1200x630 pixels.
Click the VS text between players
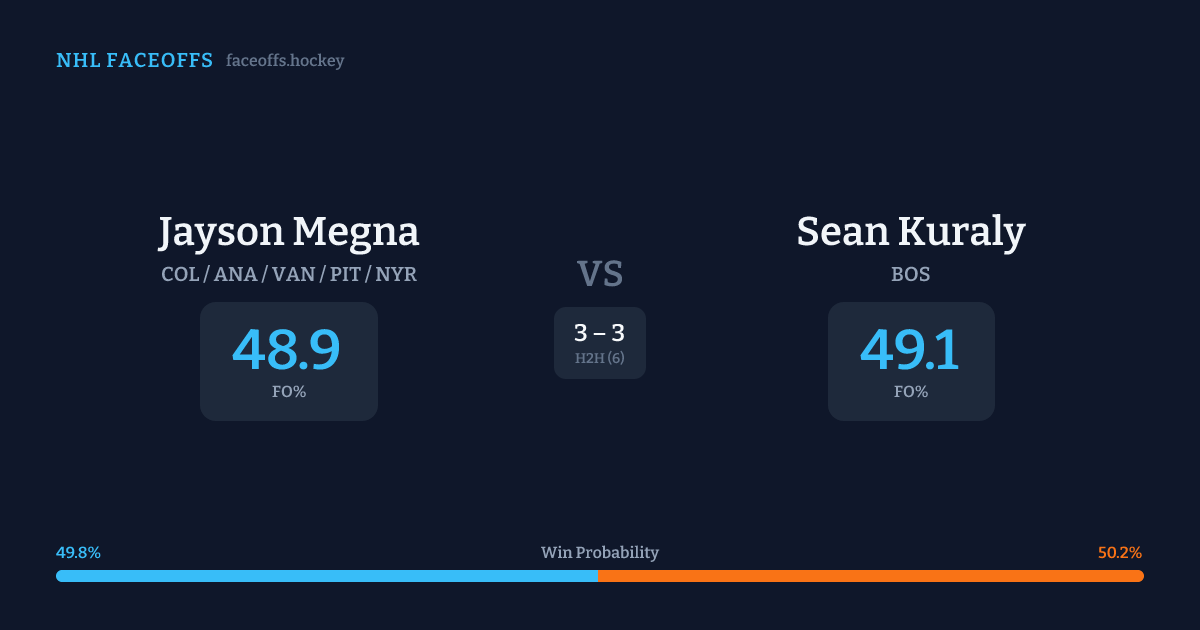click(x=599, y=274)
